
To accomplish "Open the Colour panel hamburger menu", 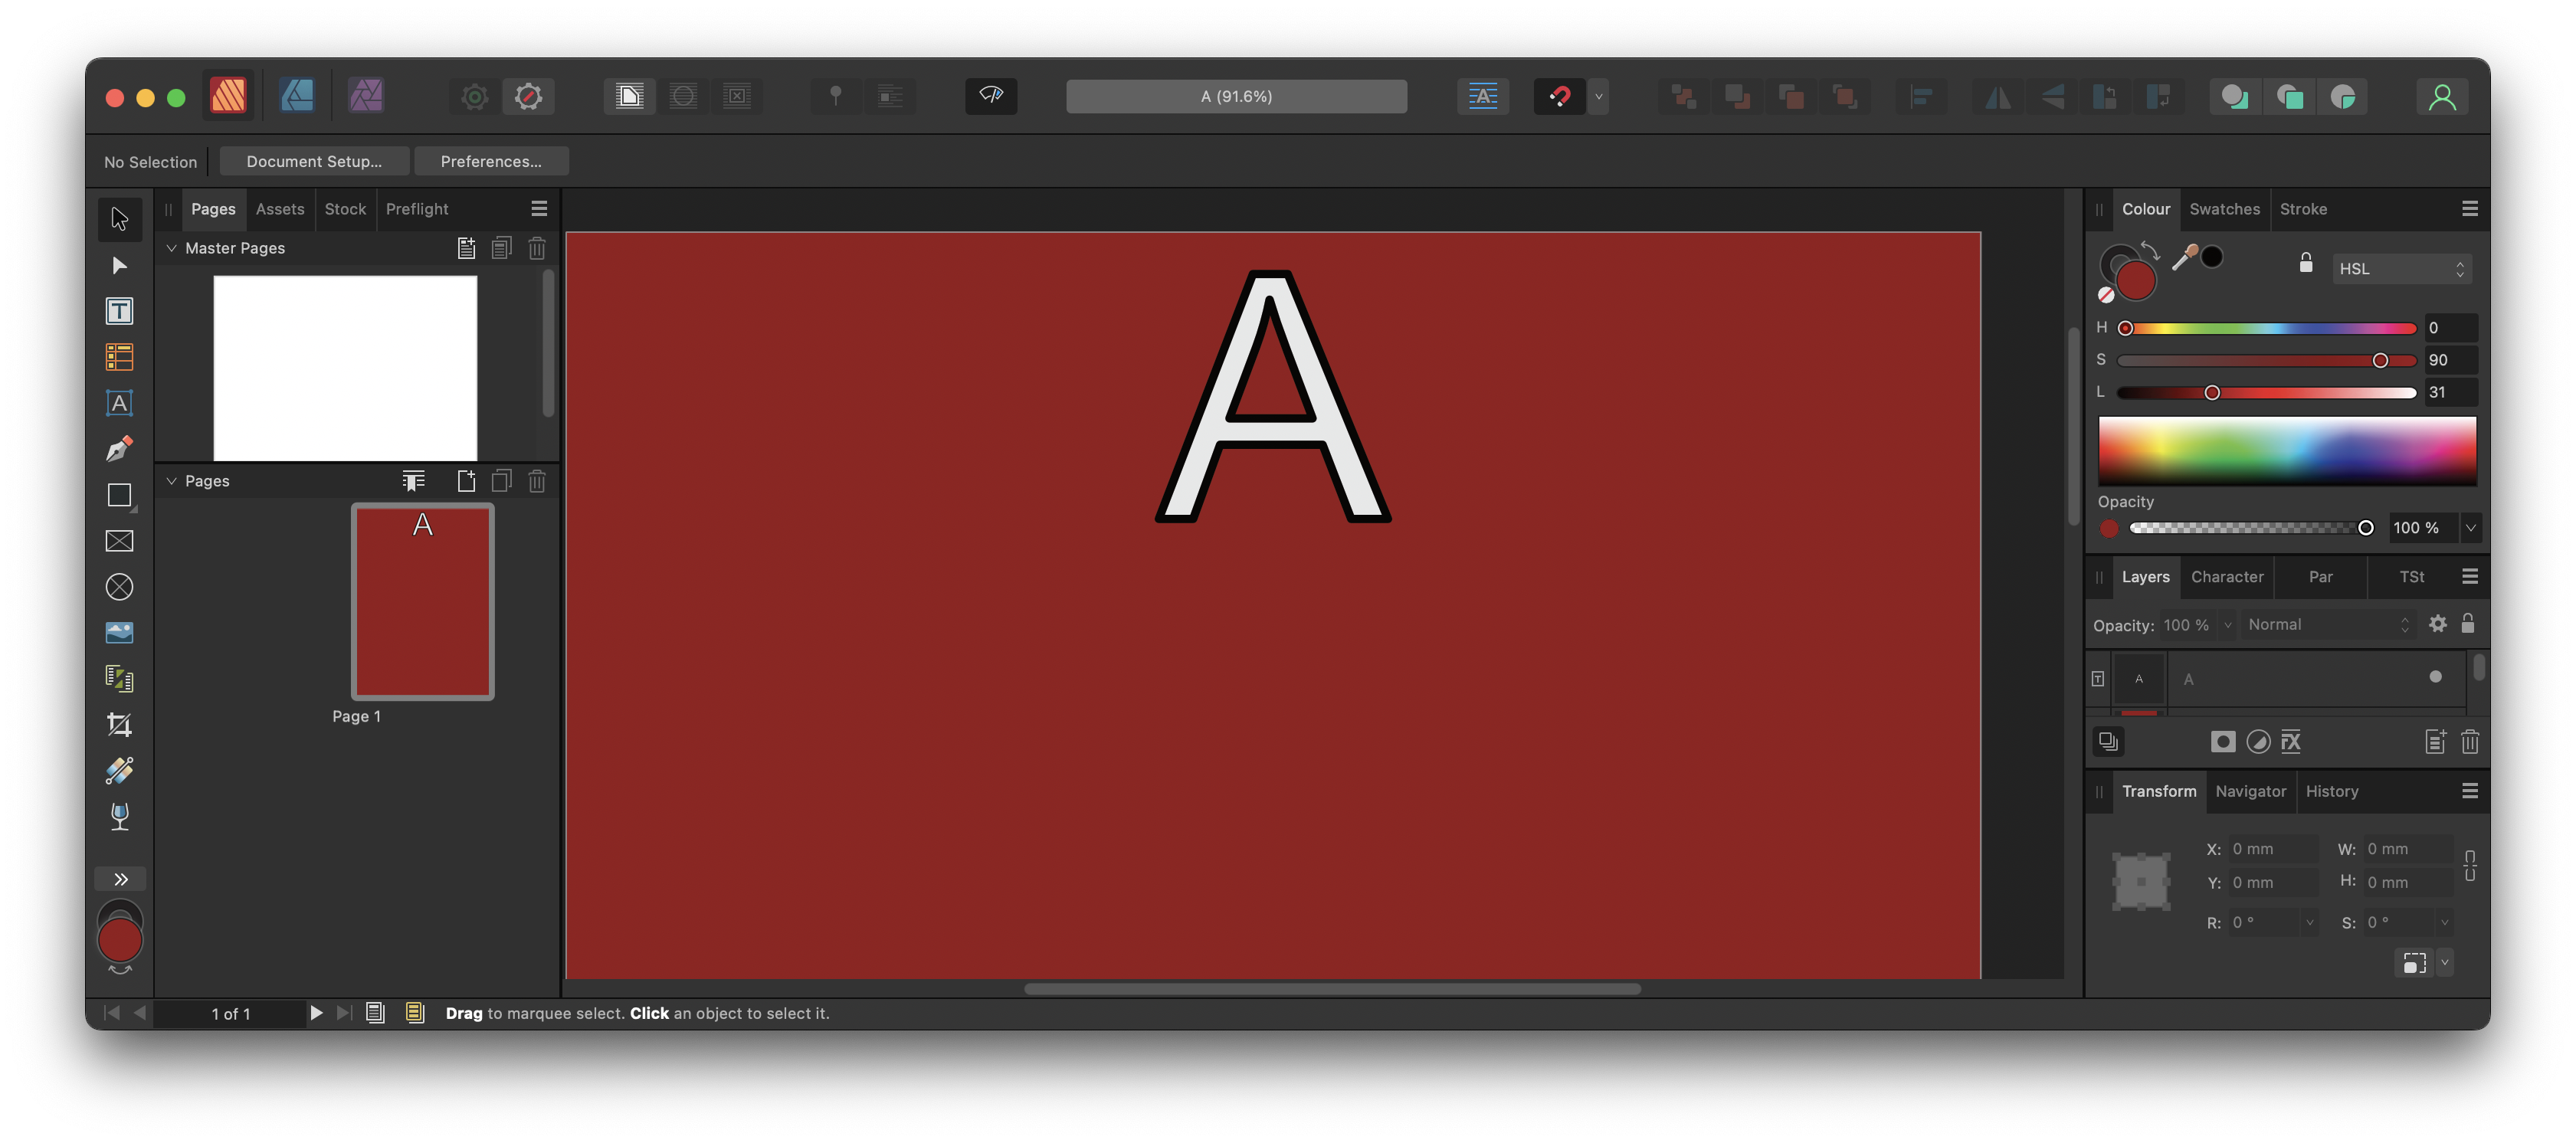I will pos(2470,209).
